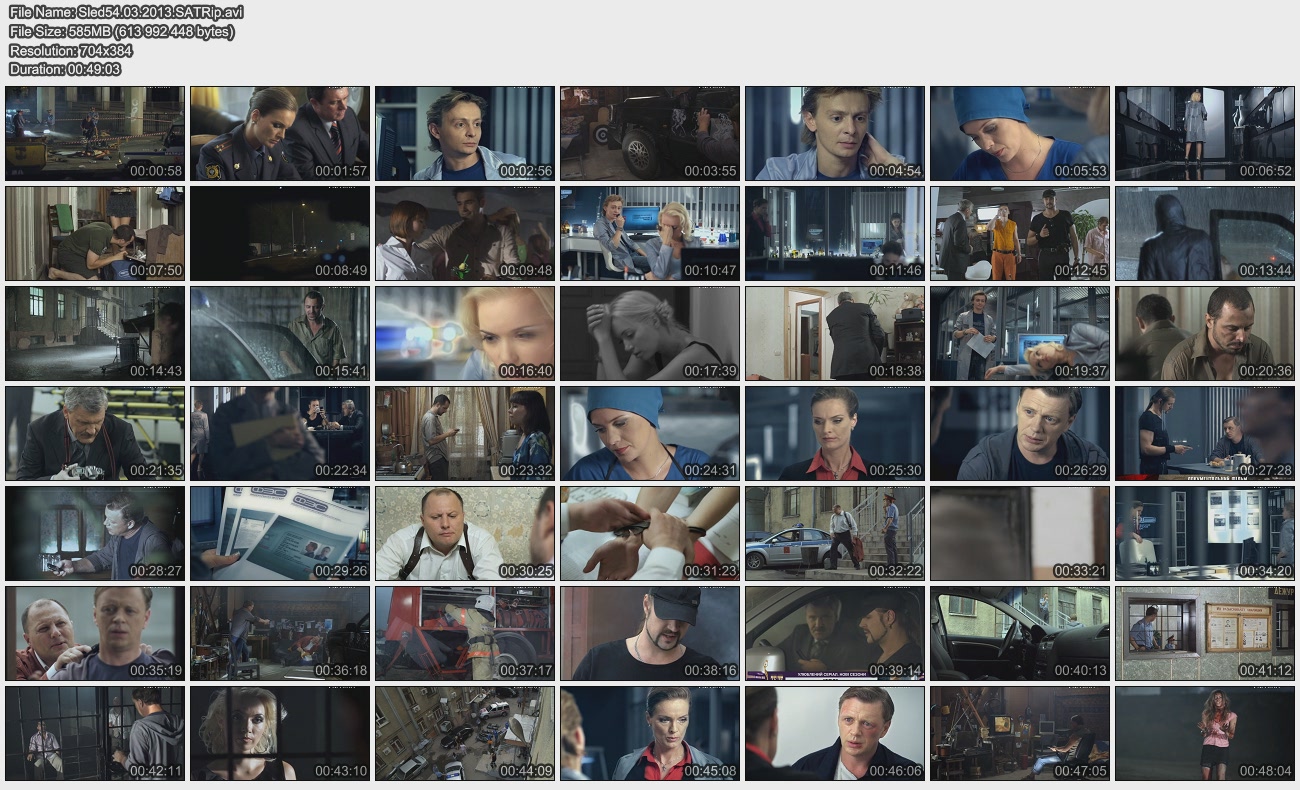The image size is (1300, 790).
Task: Choose the frame at 00:25:30
Action: click(835, 433)
